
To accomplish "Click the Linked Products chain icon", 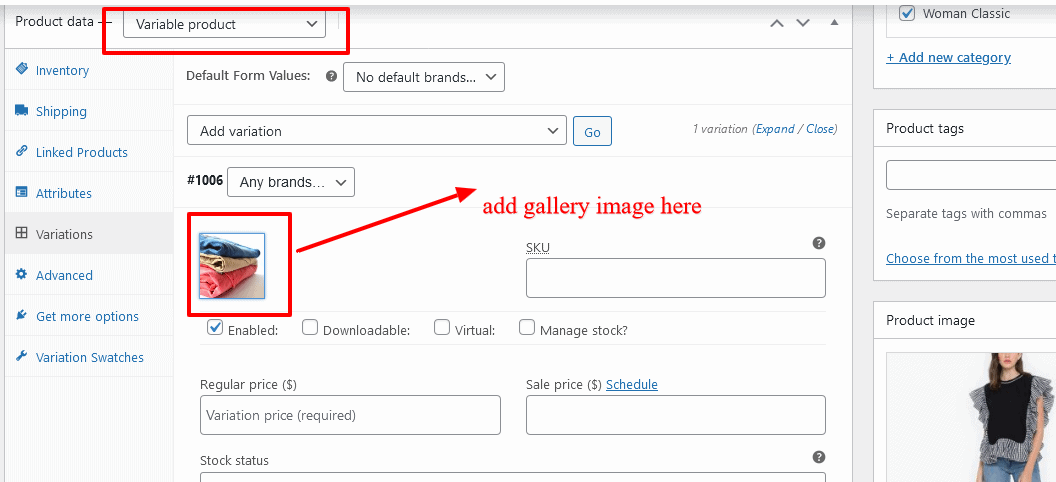I will tap(22, 151).
